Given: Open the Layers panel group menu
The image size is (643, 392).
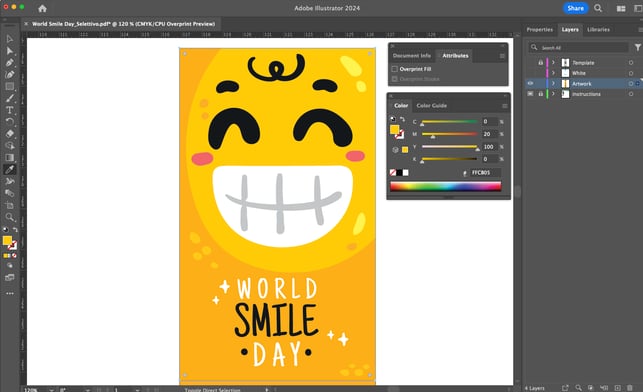Looking at the screenshot, I should pos(640,30).
